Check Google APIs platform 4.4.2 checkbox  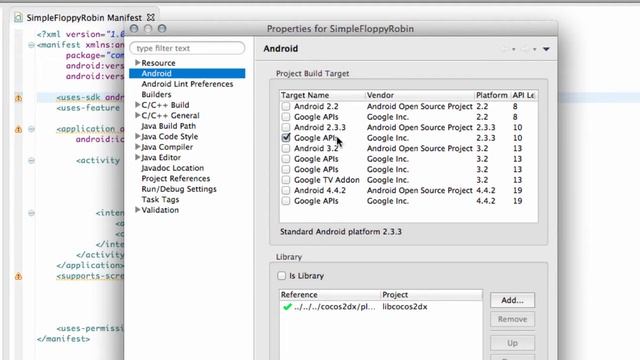[x=286, y=201]
